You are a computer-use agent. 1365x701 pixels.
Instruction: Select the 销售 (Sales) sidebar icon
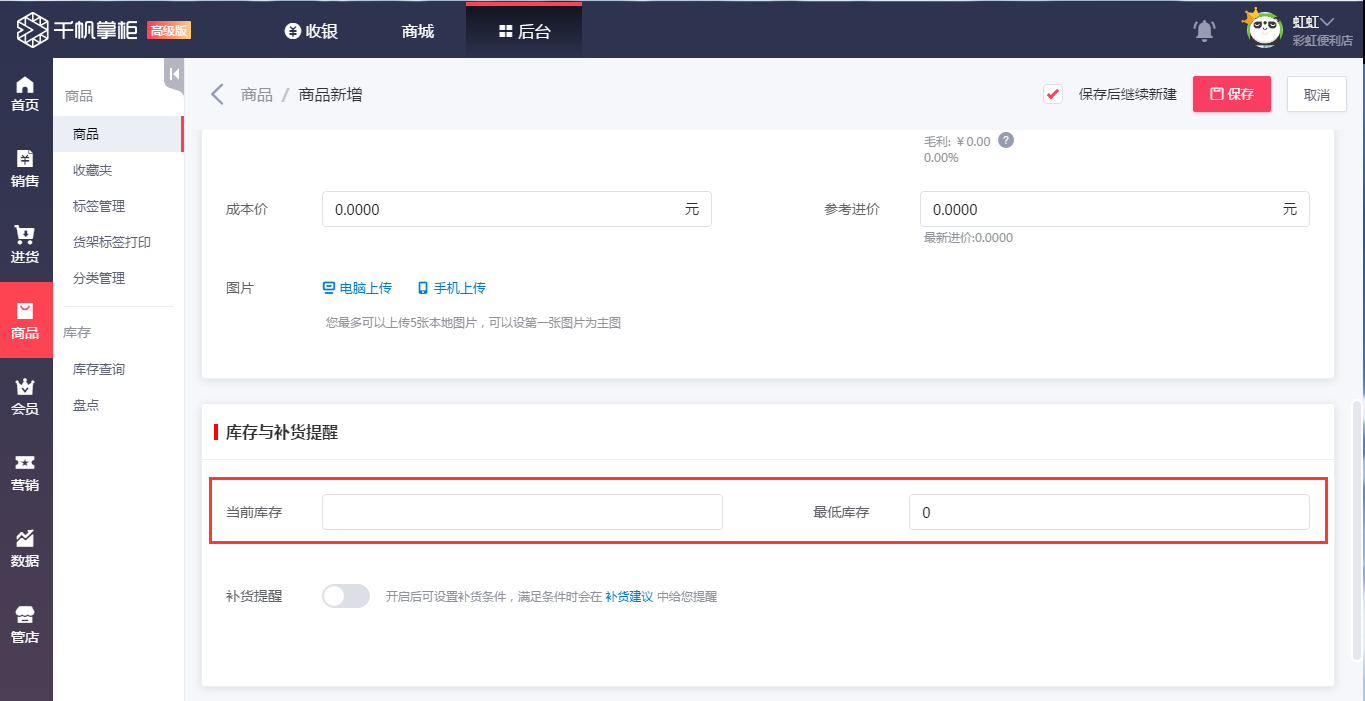[x=26, y=168]
